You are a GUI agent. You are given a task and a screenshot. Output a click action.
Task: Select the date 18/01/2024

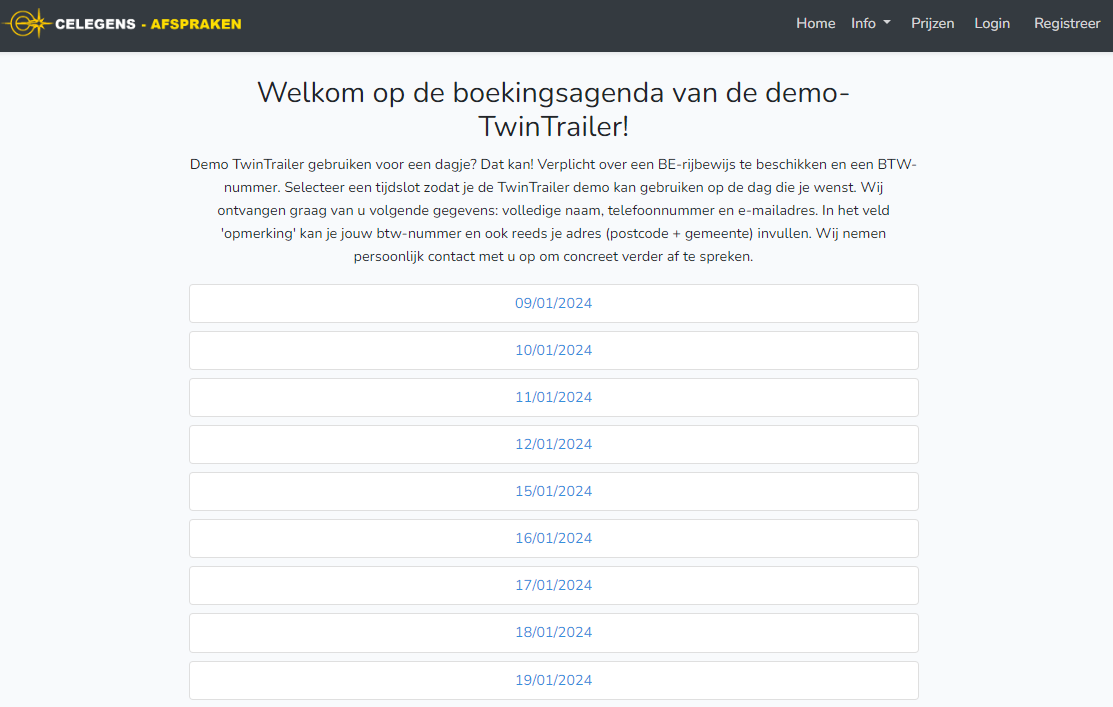(x=554, y=632)
